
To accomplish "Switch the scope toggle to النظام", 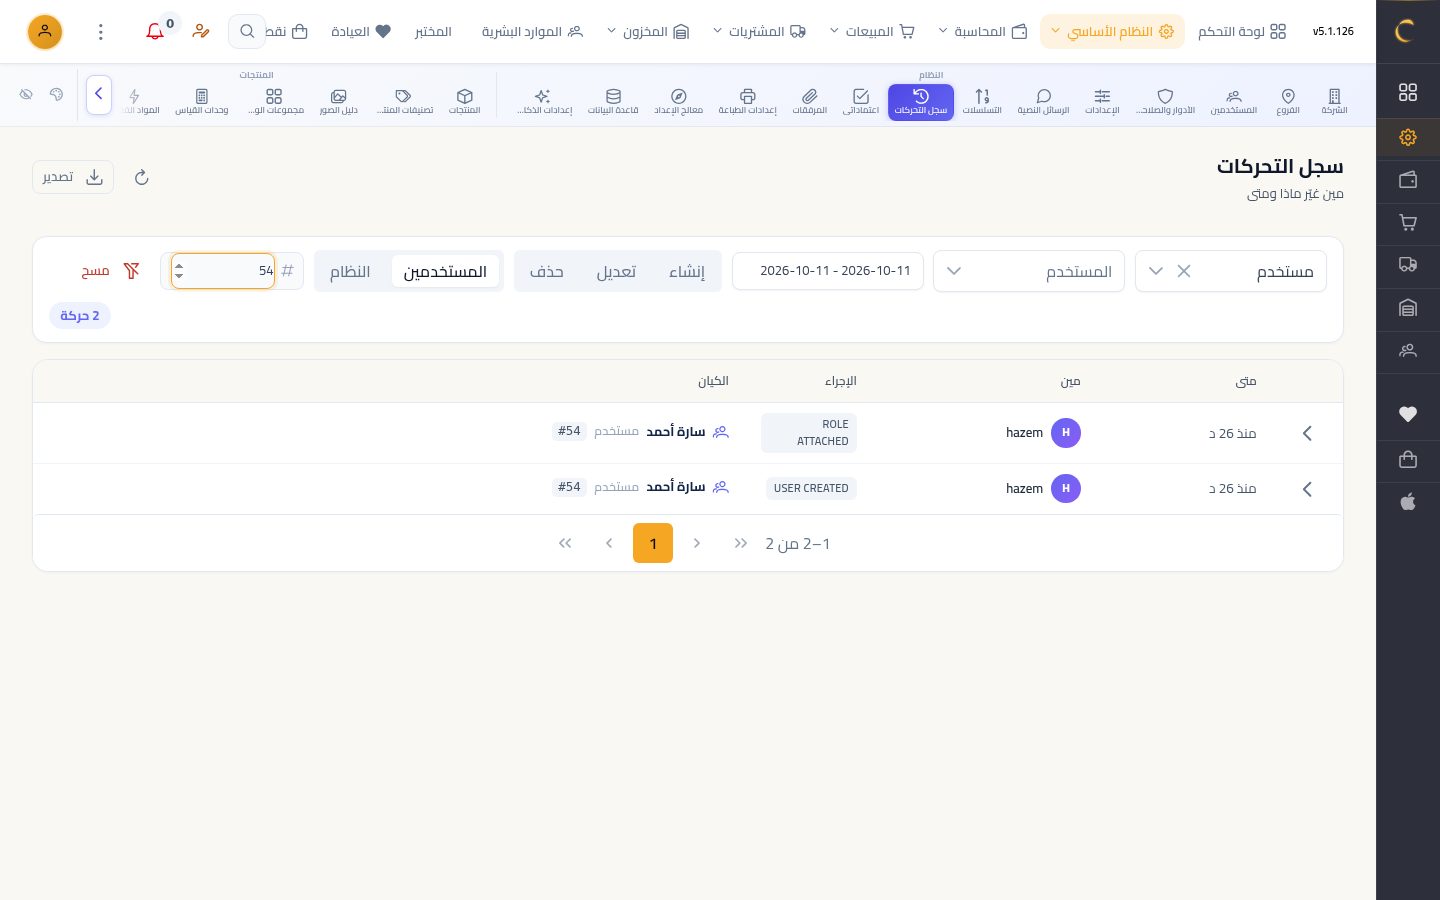I will coord(350,271).
